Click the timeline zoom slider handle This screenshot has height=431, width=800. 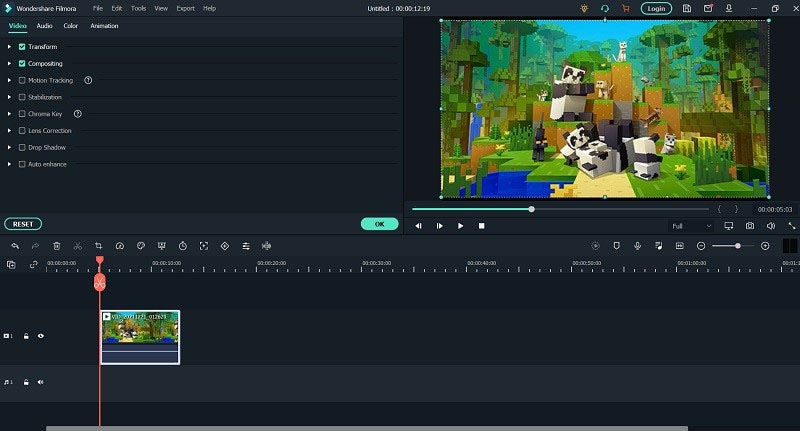pyautogui.click(x=738, y=246)
